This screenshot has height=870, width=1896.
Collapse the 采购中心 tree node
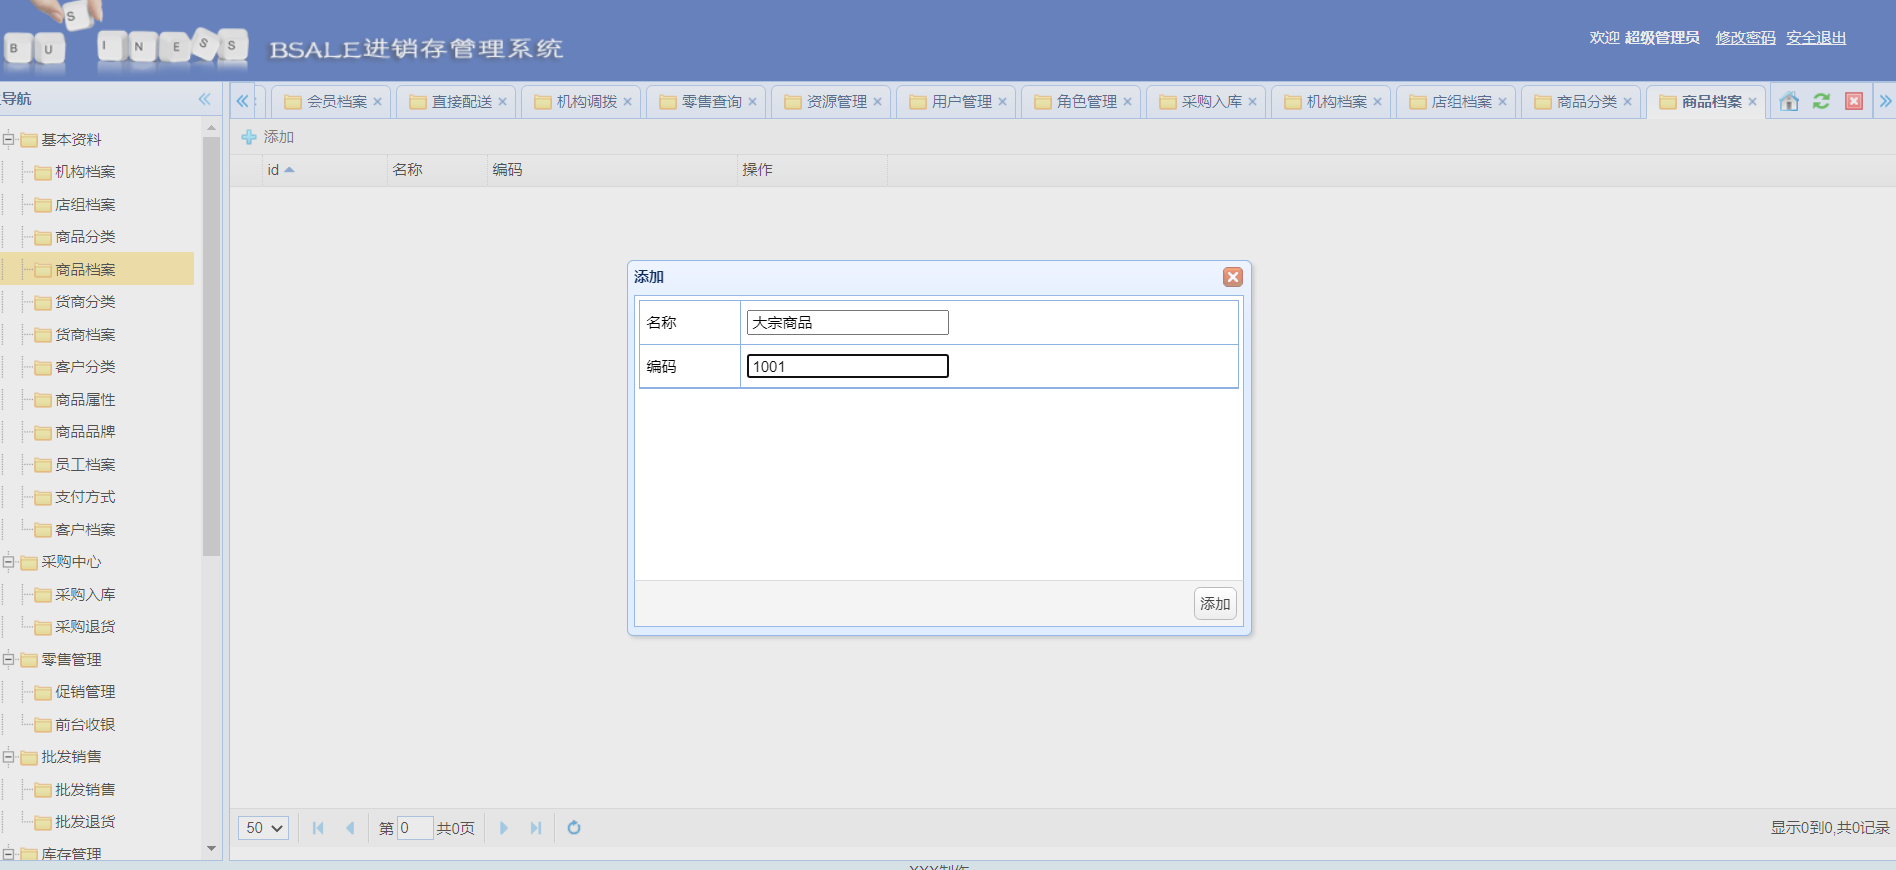9,562
